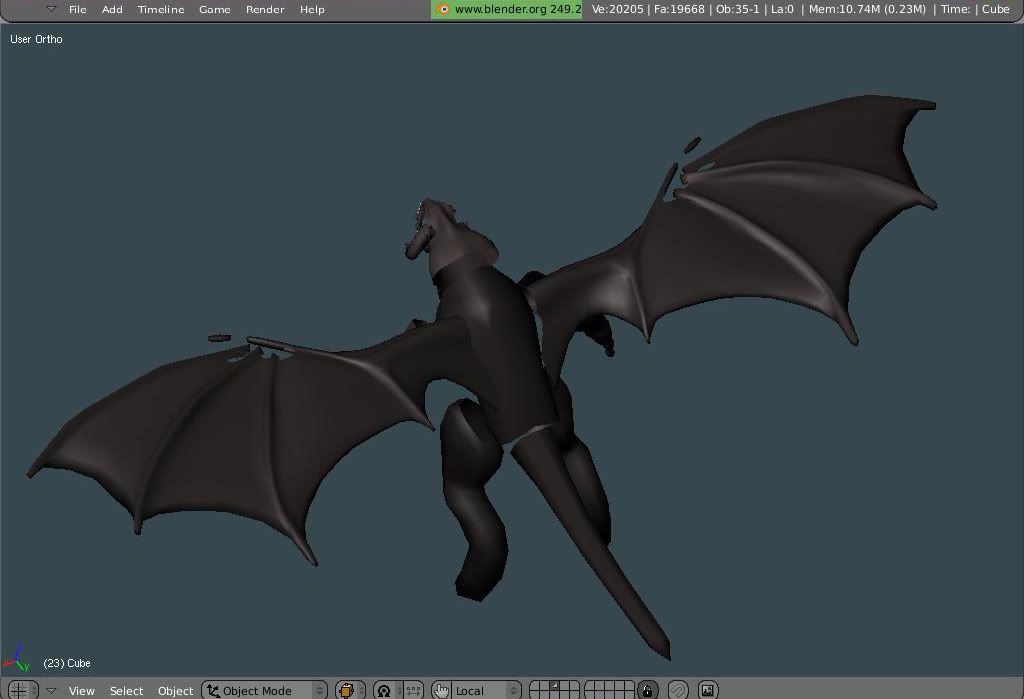Click the www.blender.org 249.2 link

(517, 9)
